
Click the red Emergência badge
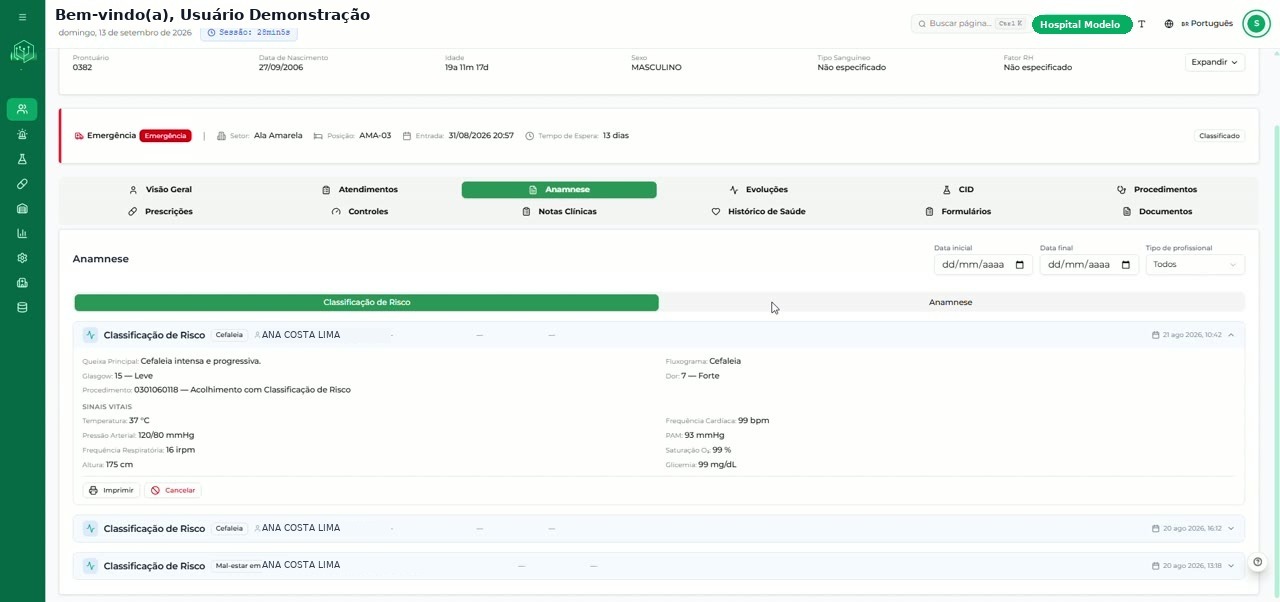[x=165, y=136]
